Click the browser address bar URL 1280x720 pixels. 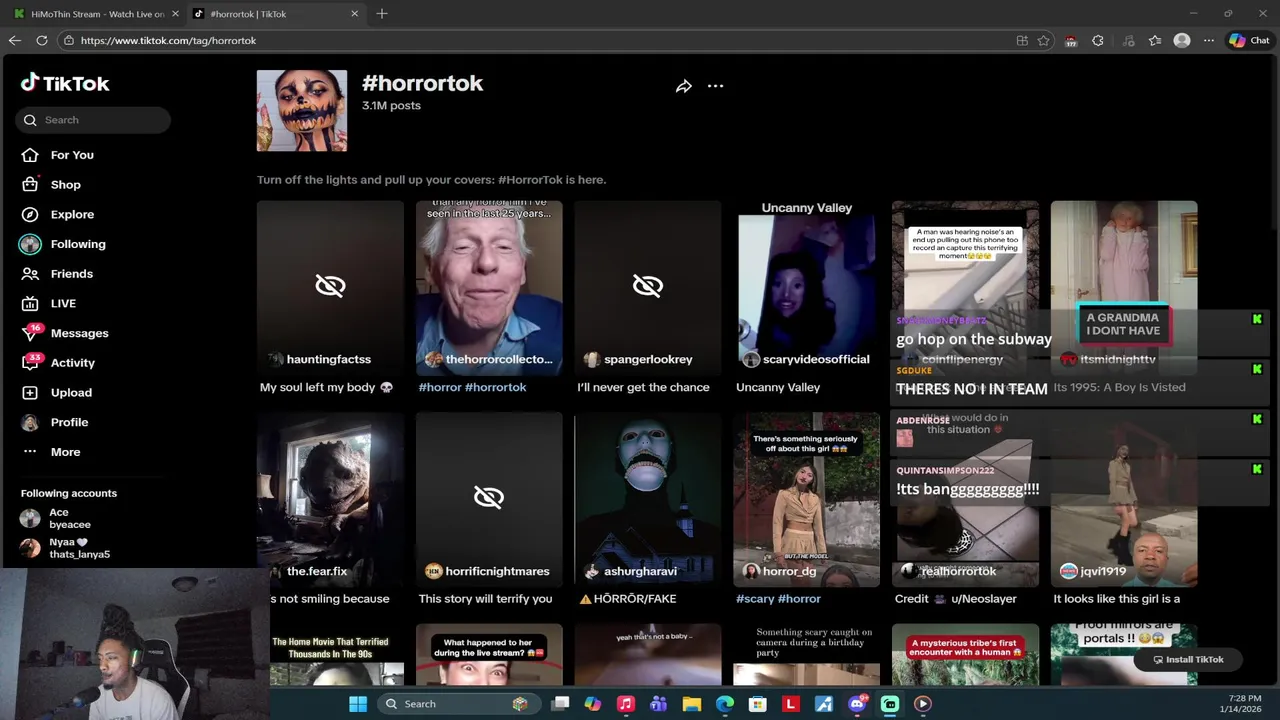coord(168,40)
